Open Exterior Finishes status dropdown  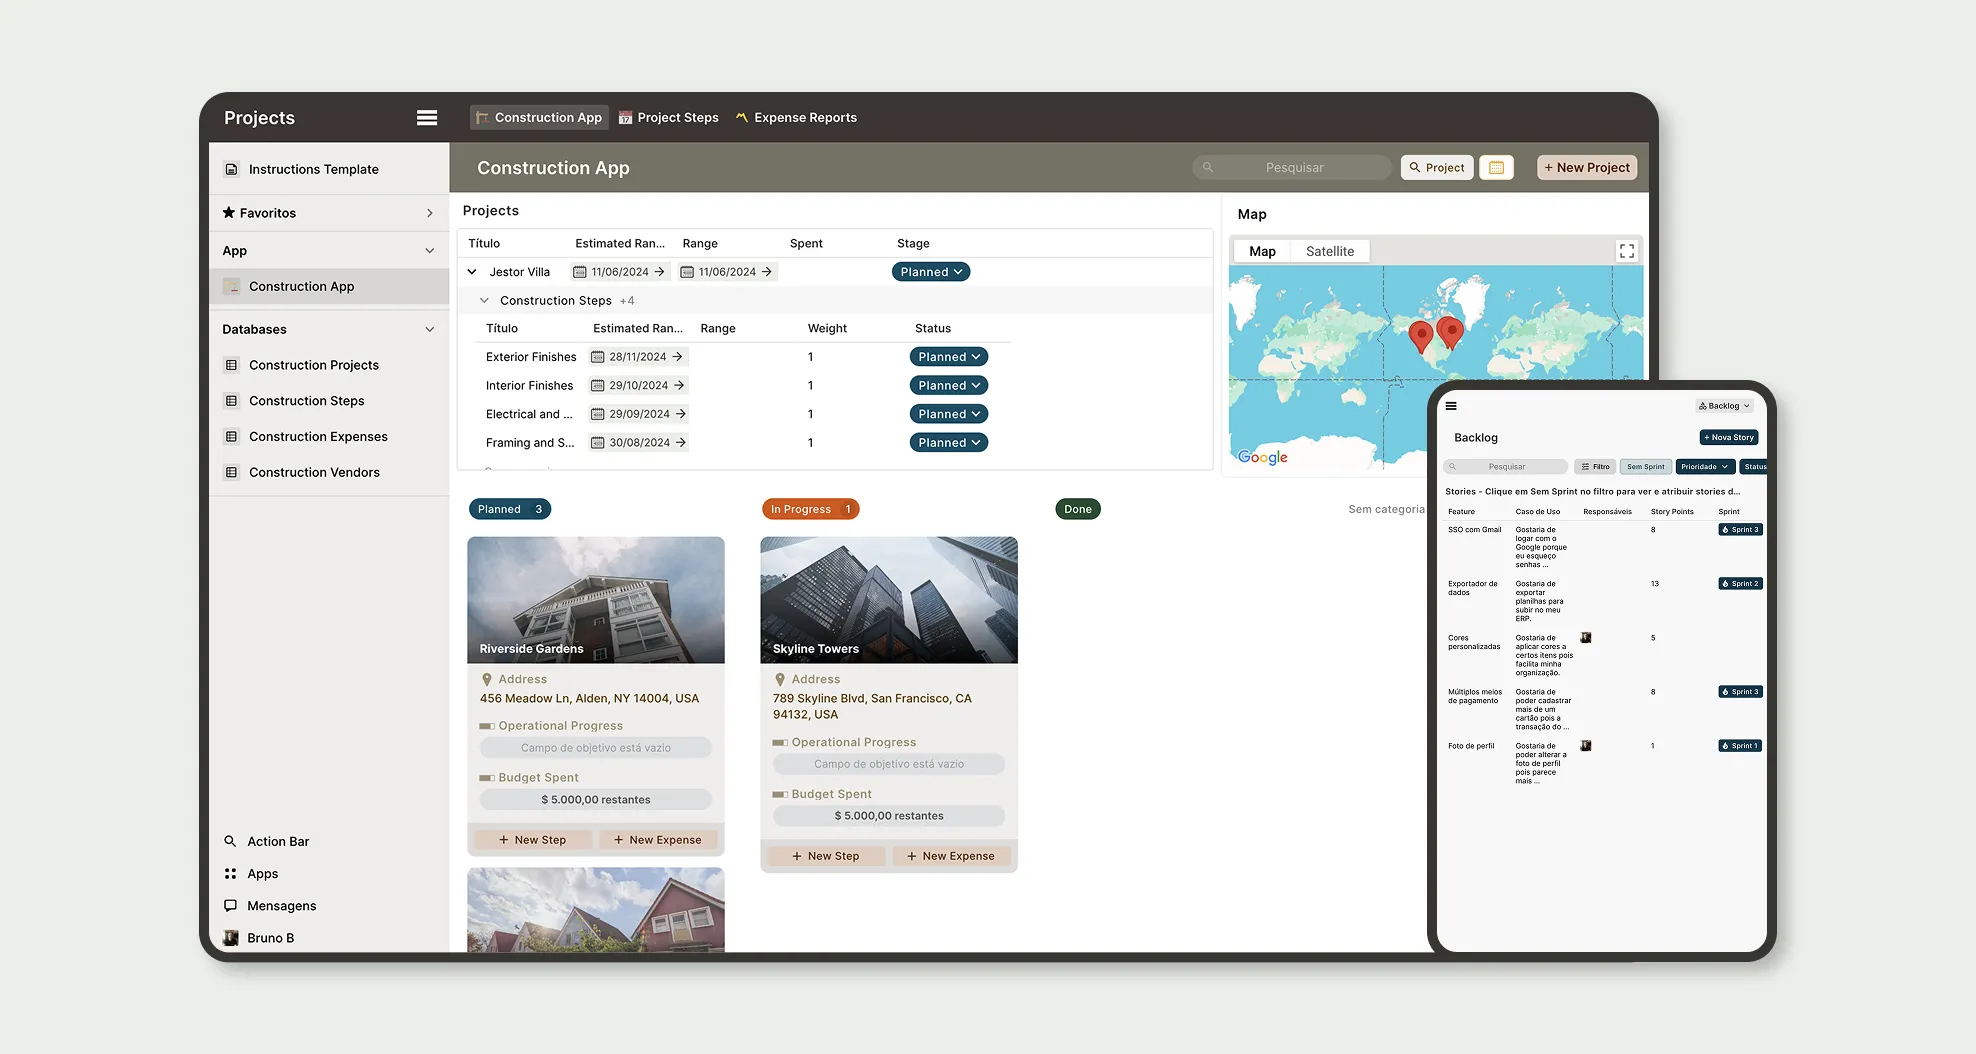(949, 357)
